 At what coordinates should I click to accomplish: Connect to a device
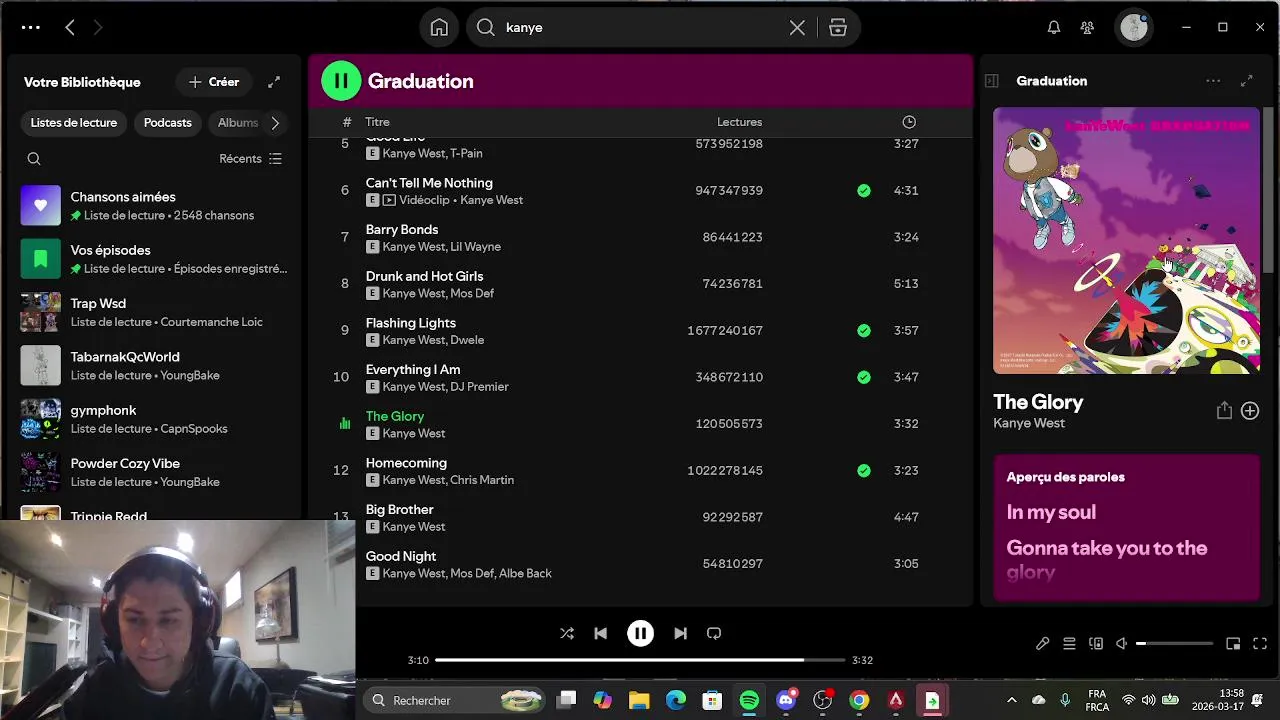click(x=1096, y=644)
